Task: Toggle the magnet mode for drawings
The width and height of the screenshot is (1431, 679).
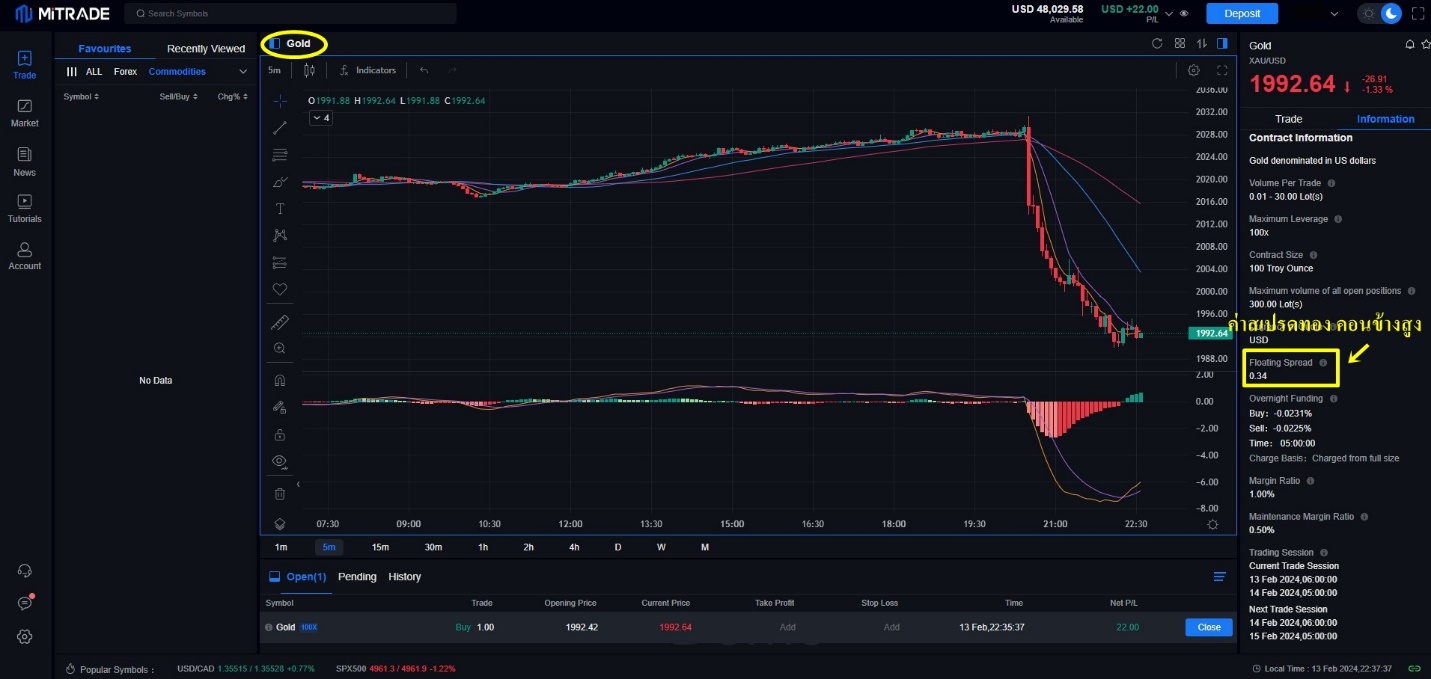Action: coord(280,380)
